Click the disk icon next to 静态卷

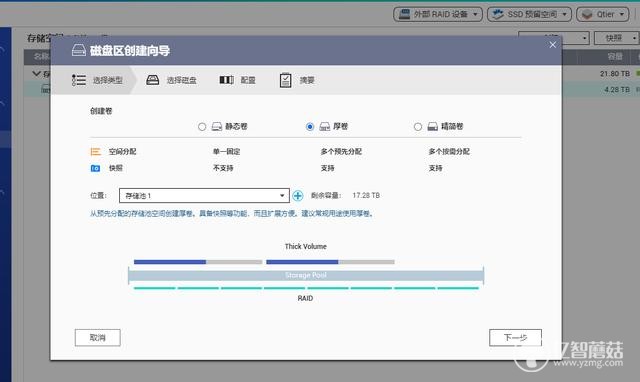click(x=217, y=127)
